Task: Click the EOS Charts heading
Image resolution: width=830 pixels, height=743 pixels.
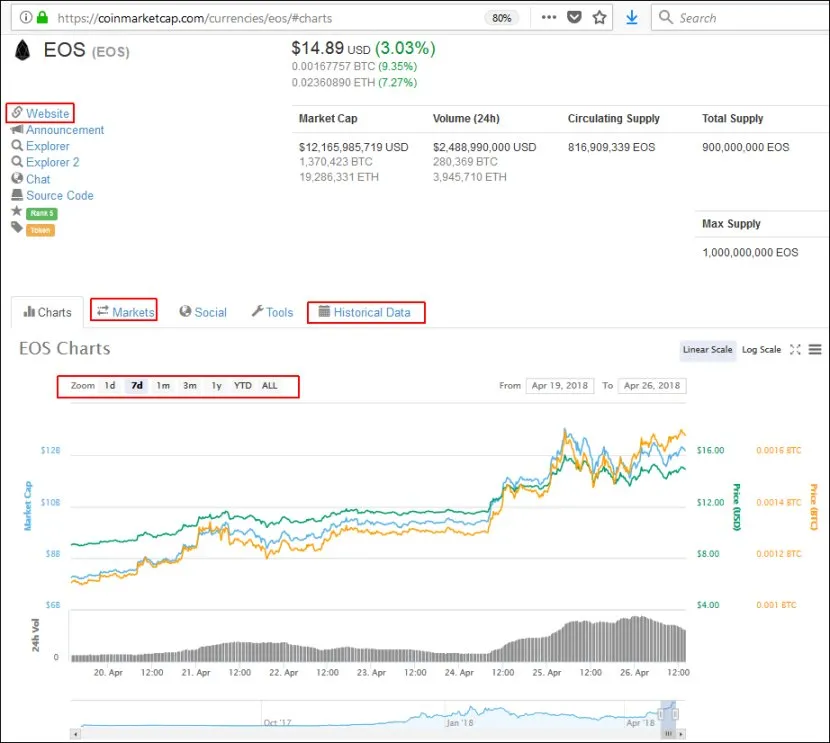Action: point(65,349)
